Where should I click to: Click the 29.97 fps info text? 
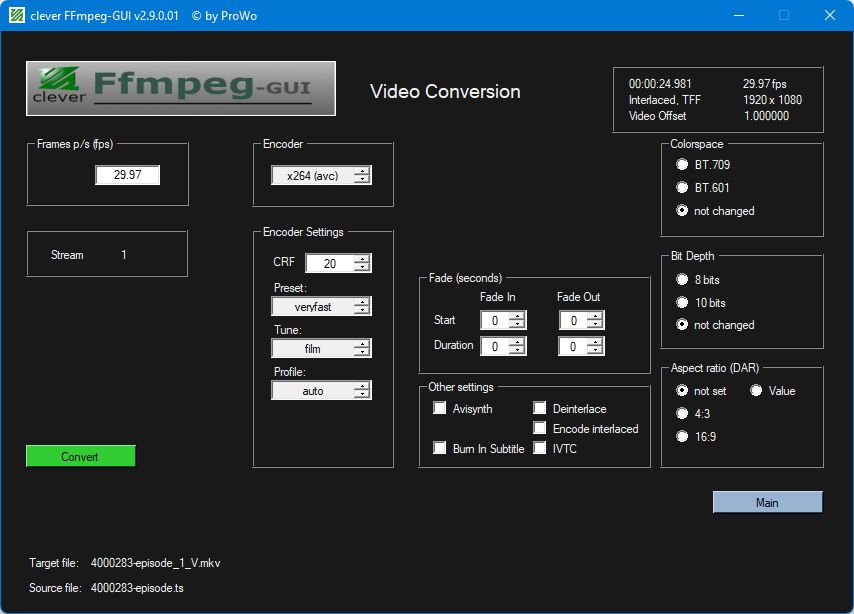(765, 84)
